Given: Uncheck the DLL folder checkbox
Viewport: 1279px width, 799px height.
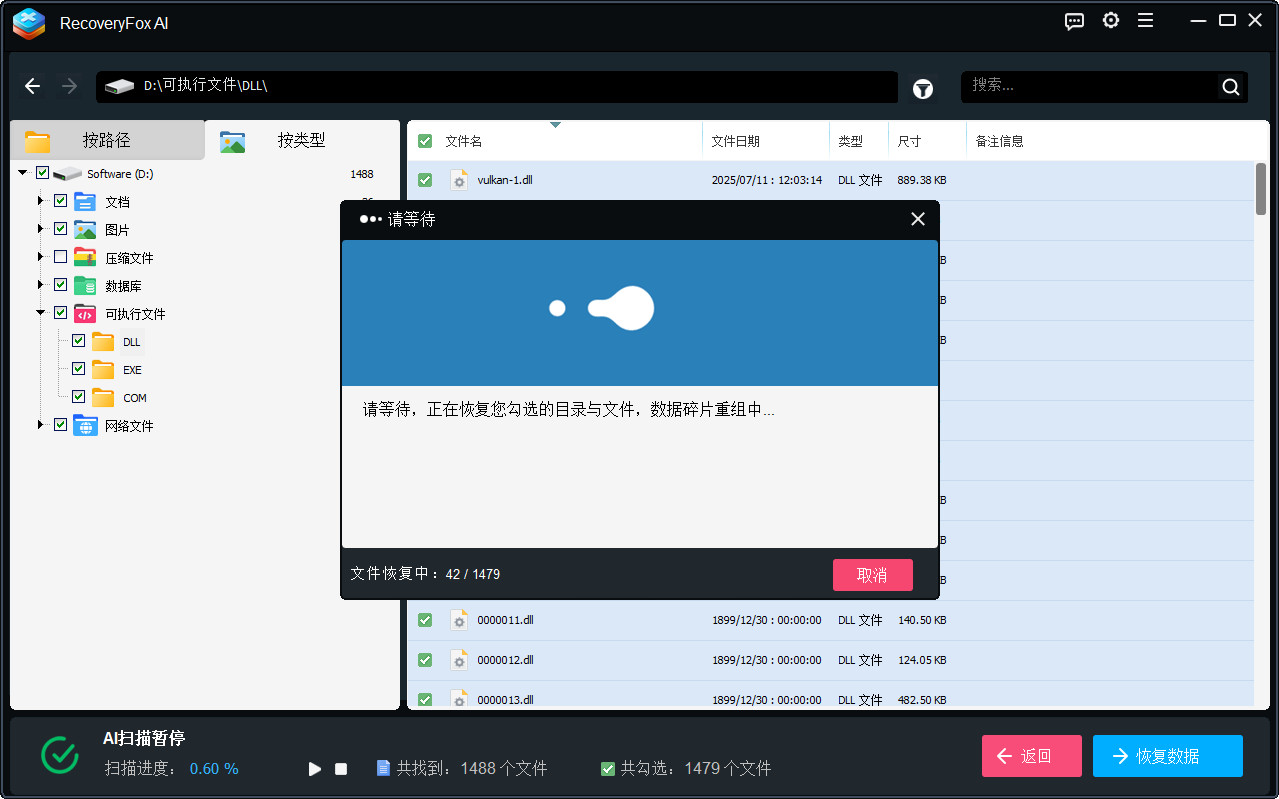Looking at the screenshot, I should (x=77, y=340).
